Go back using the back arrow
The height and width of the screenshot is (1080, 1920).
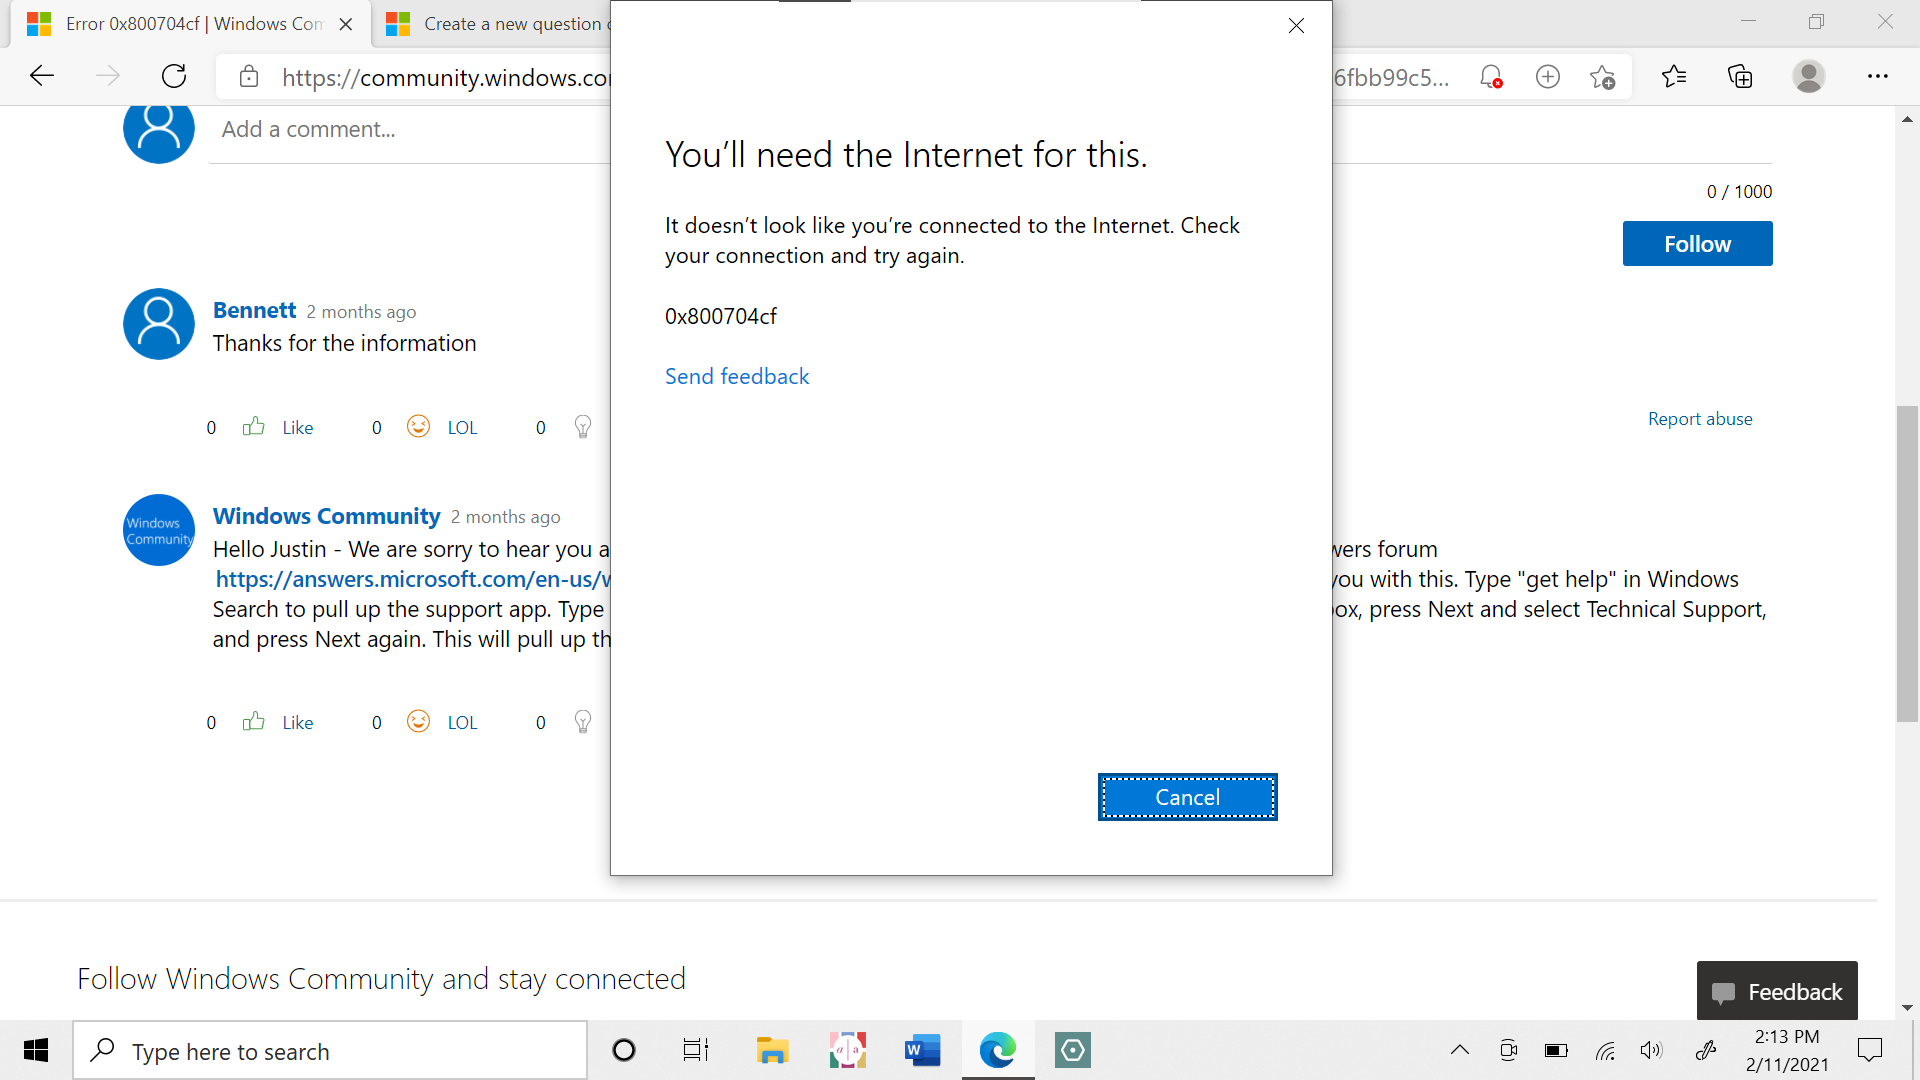click(42, 76)
